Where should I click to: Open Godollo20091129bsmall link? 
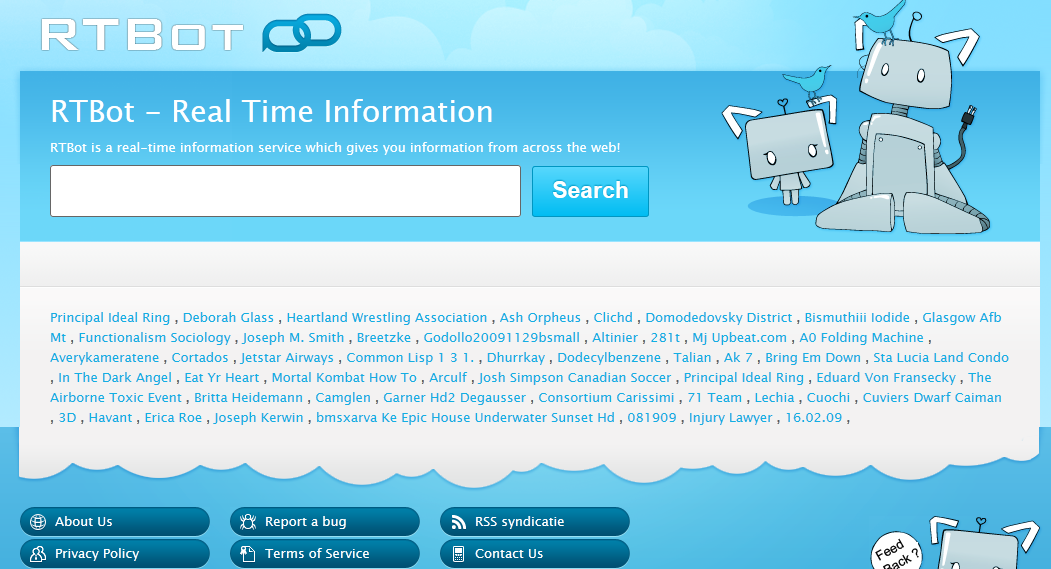[x=502, y=338]
